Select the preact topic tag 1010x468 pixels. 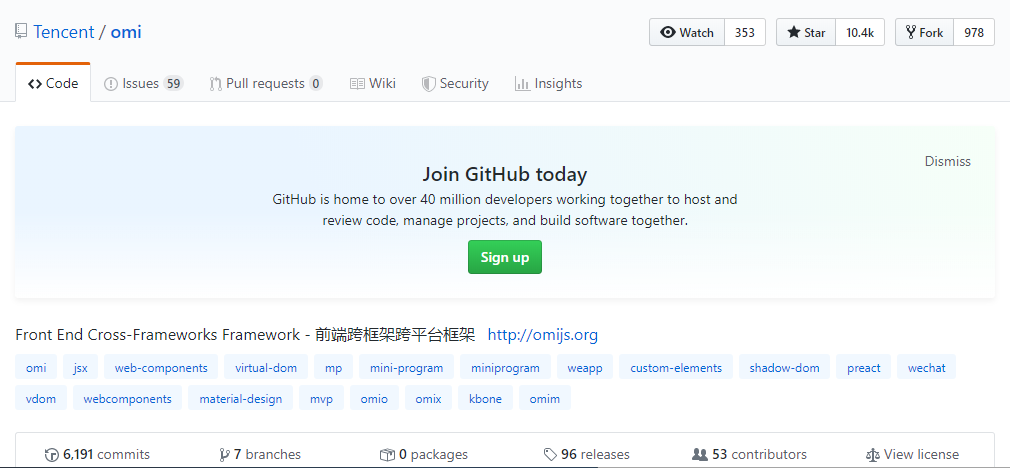coord(864,368)
